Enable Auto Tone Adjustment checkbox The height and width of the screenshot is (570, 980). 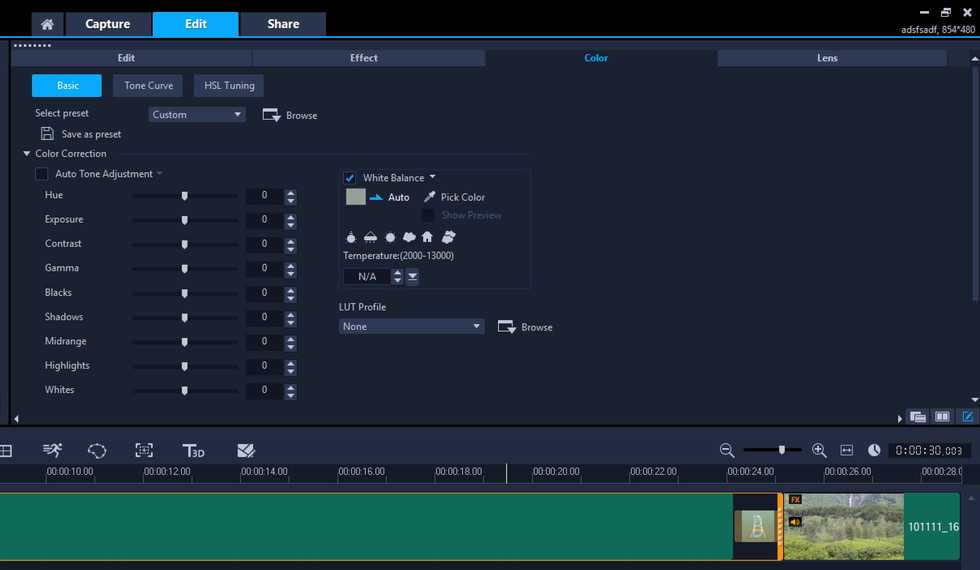click(x=42, y=174)
